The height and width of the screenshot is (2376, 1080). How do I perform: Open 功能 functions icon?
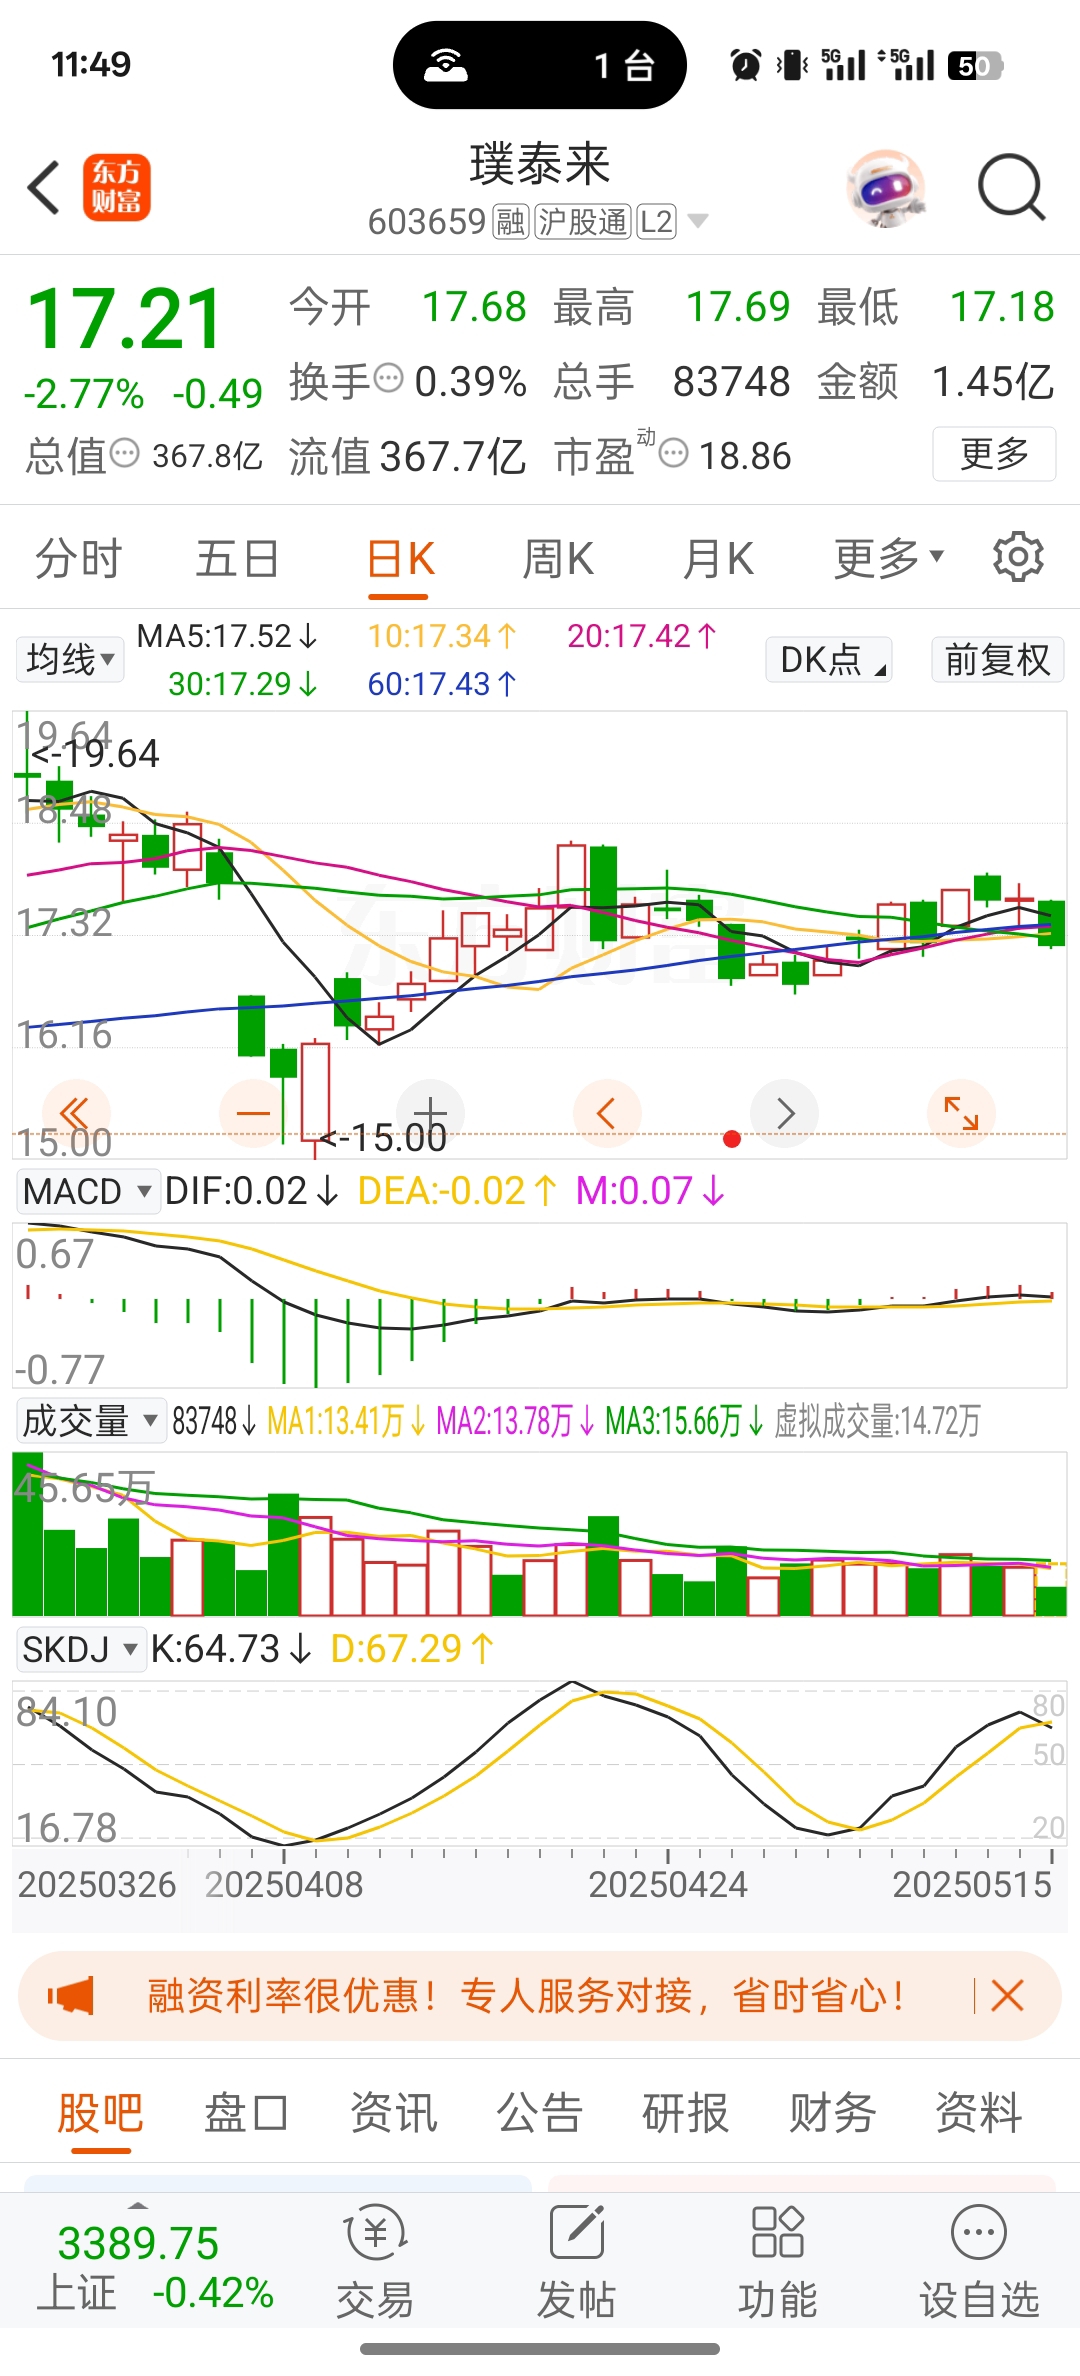777,2262
